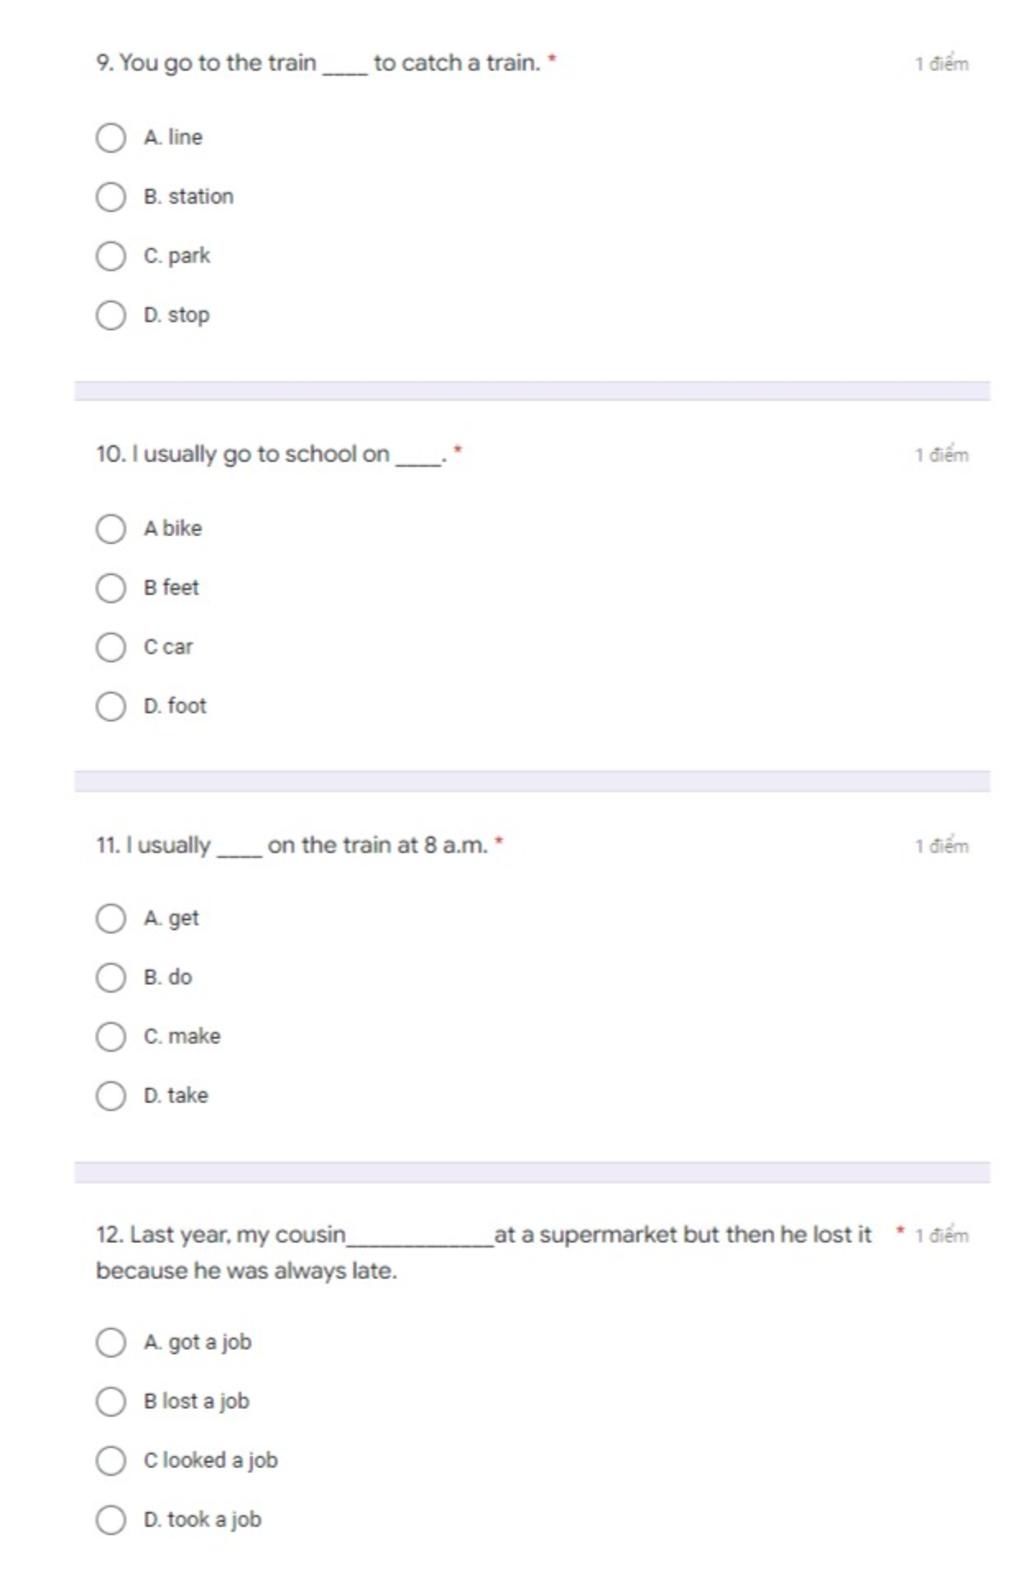Pick the C. park option
Screen dimensions: 1024x1586
tap(111, 256)
